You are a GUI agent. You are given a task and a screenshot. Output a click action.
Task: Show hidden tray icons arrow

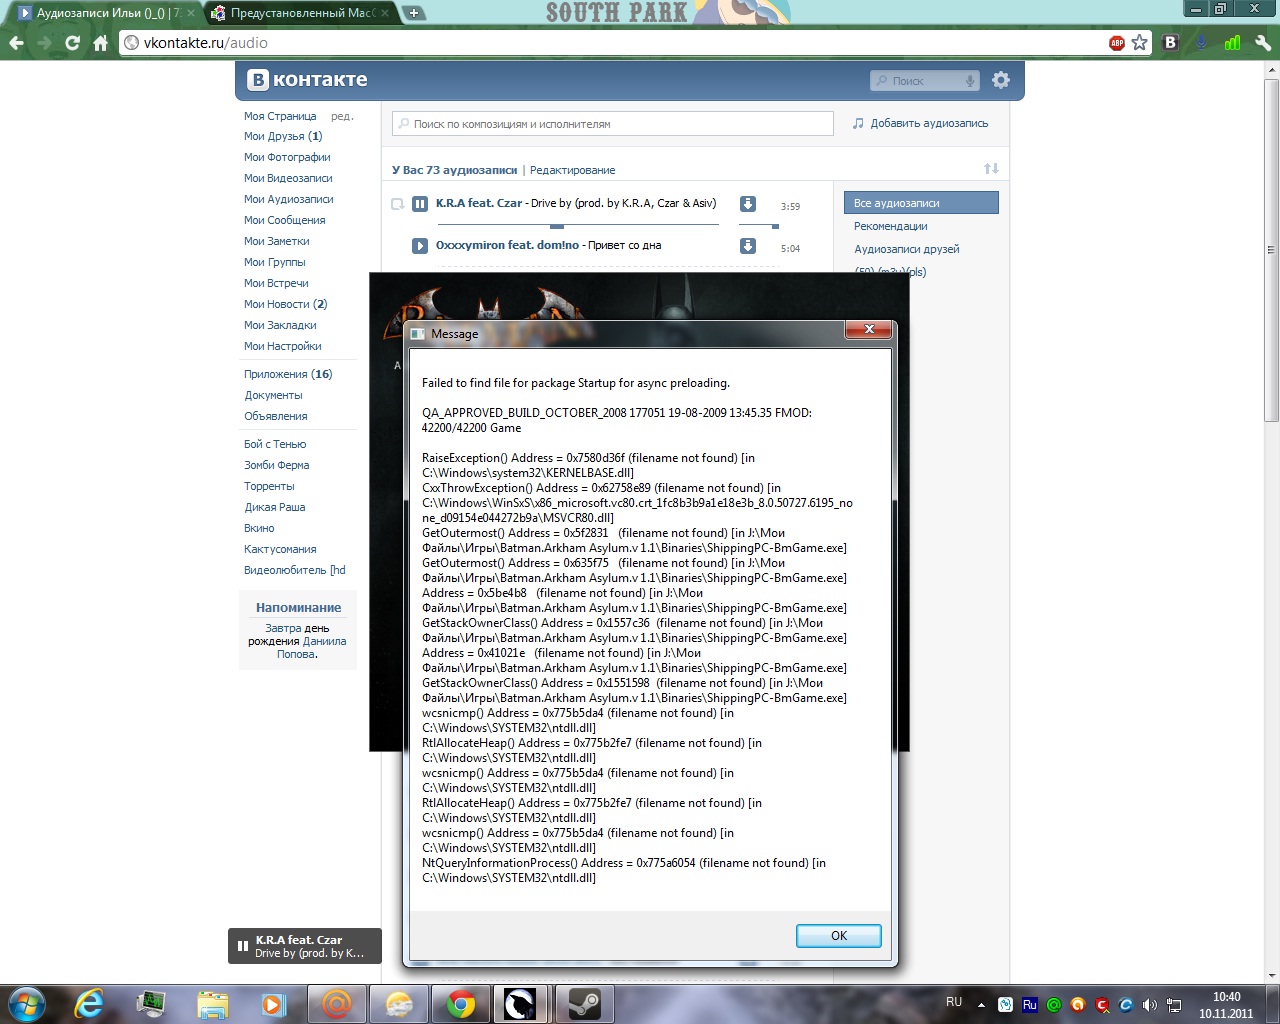pyautogui.click(x=981, y=1005)
